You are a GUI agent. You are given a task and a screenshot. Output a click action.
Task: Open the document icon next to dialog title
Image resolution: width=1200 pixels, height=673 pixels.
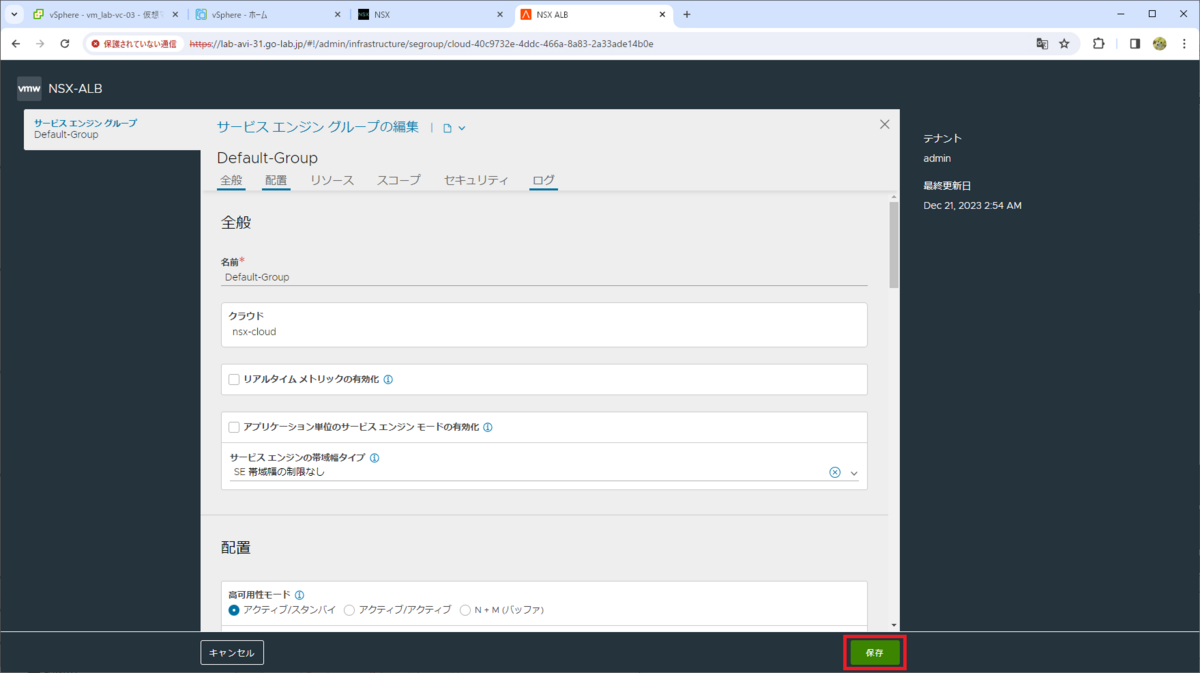tap(447, 128)
